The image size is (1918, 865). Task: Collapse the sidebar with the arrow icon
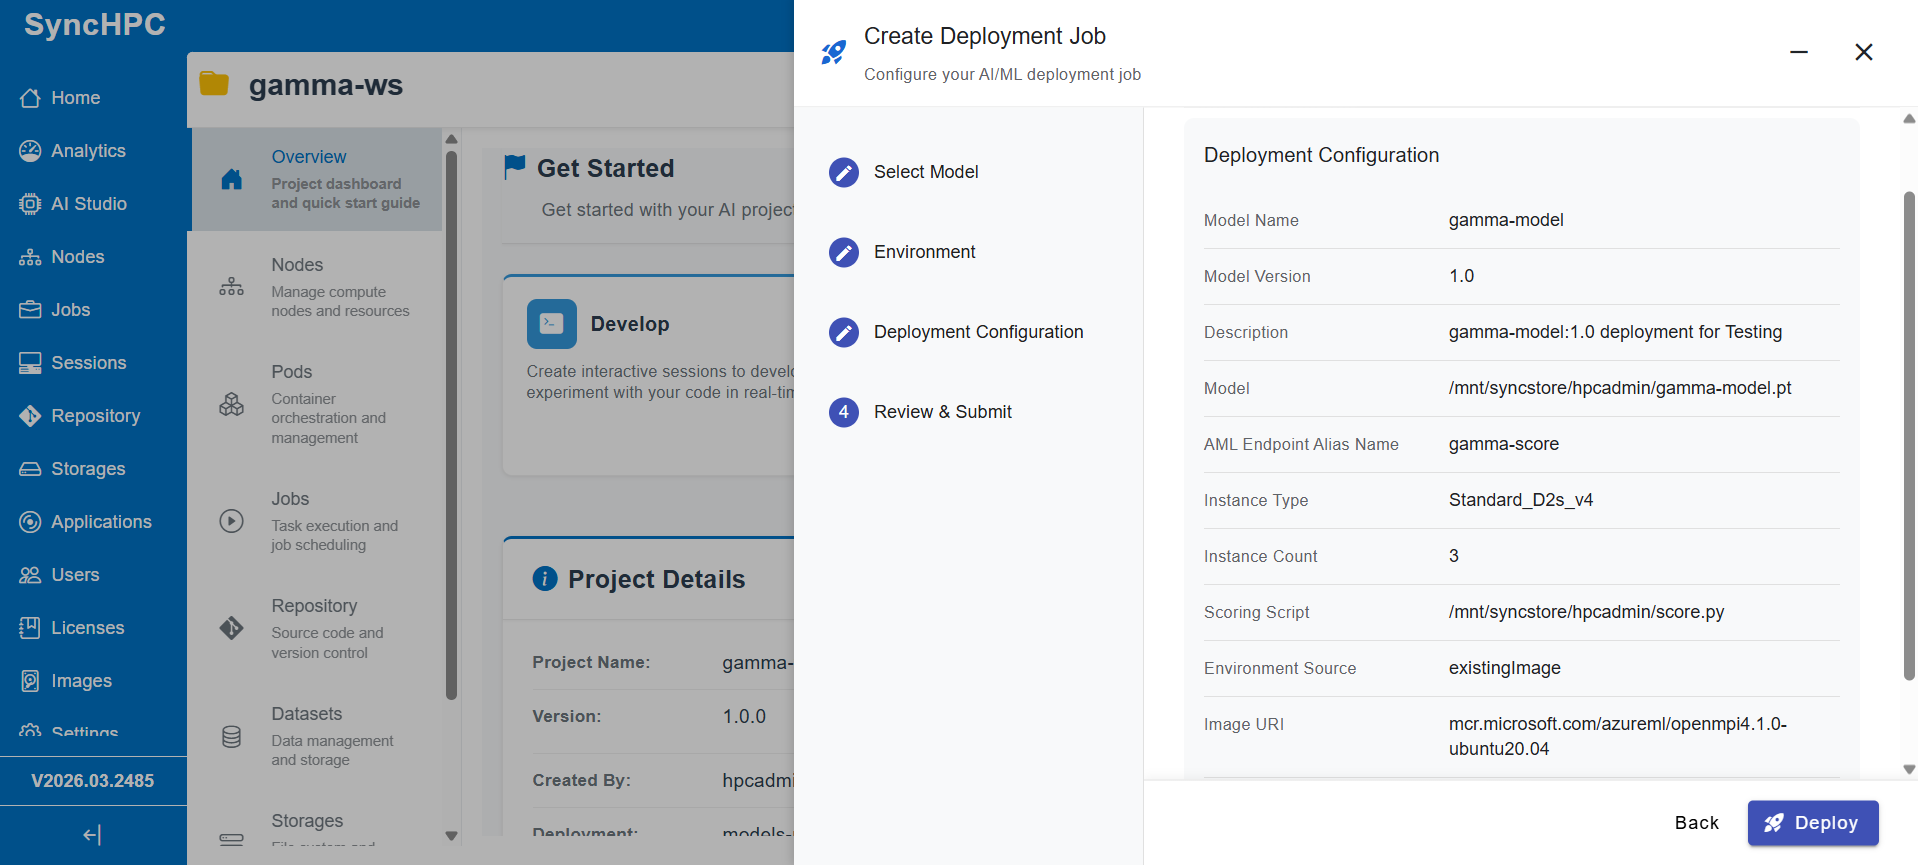(92, 835)
